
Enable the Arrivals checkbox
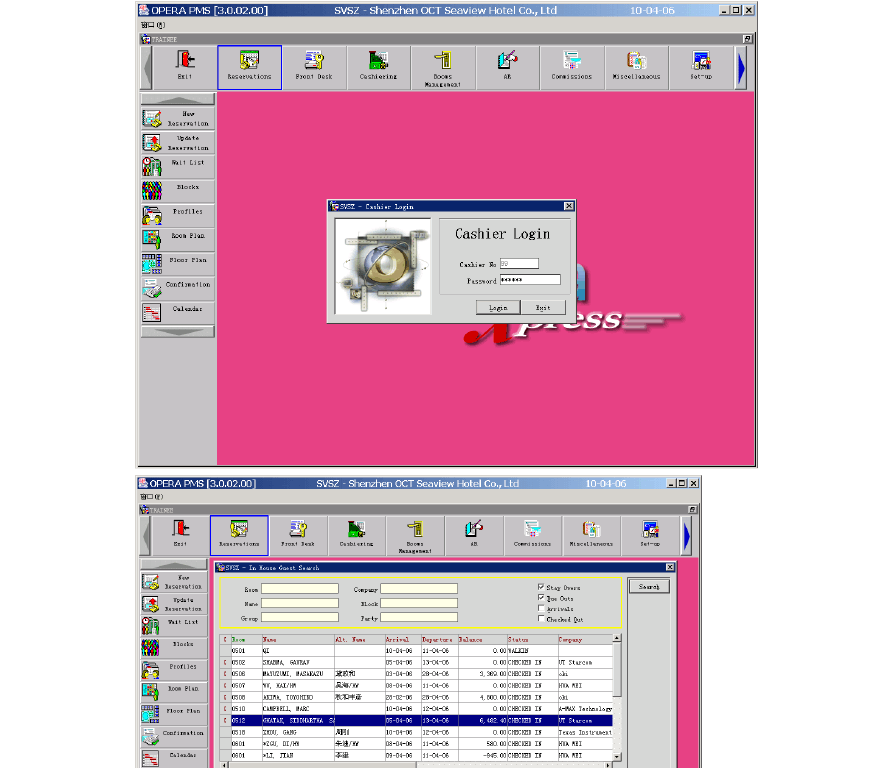click(541, 608)
